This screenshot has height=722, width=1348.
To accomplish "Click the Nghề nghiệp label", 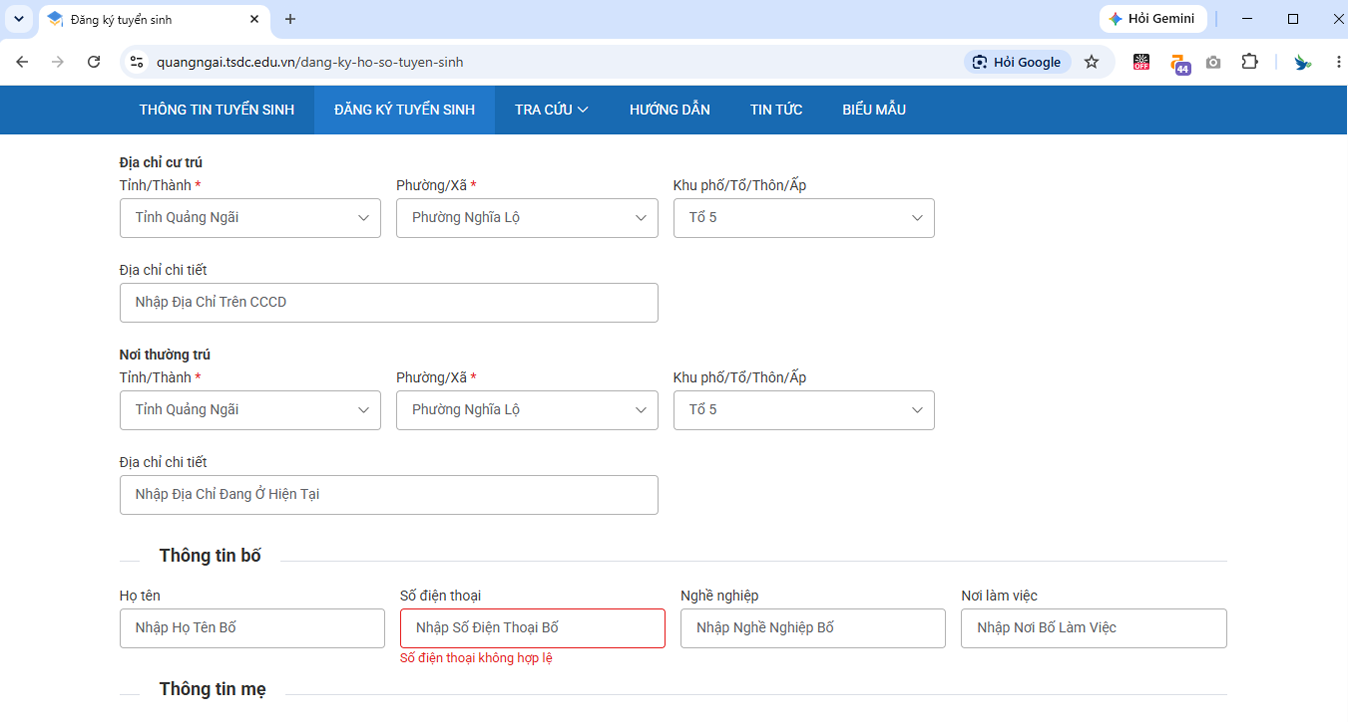I will coord(719,596).
